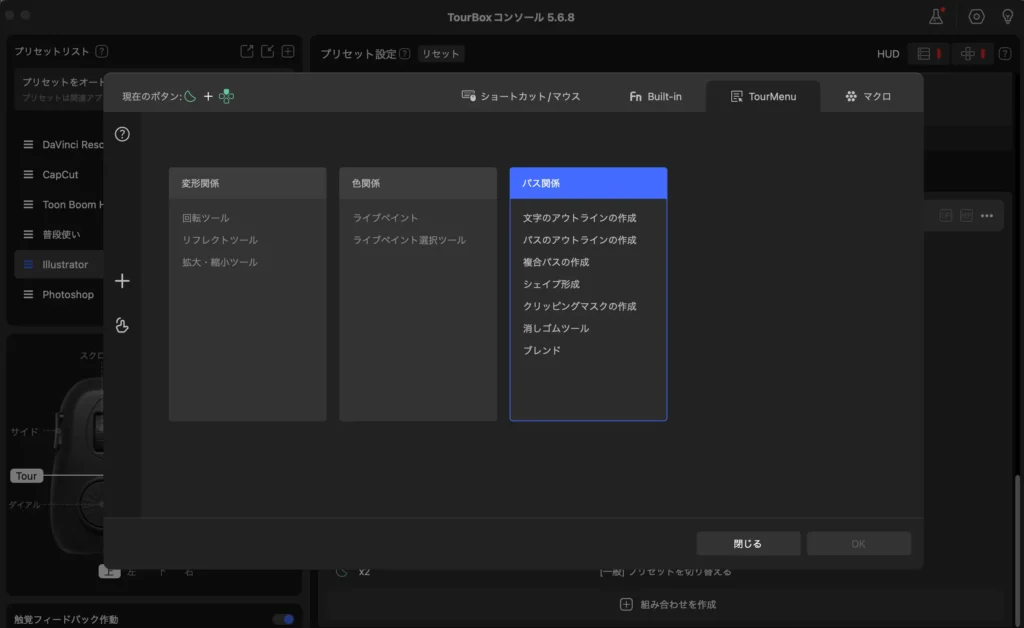This screenshot has width=1024, height=628.
Task: Click the リセット button in プリセット設定
Action: [440, 53]
